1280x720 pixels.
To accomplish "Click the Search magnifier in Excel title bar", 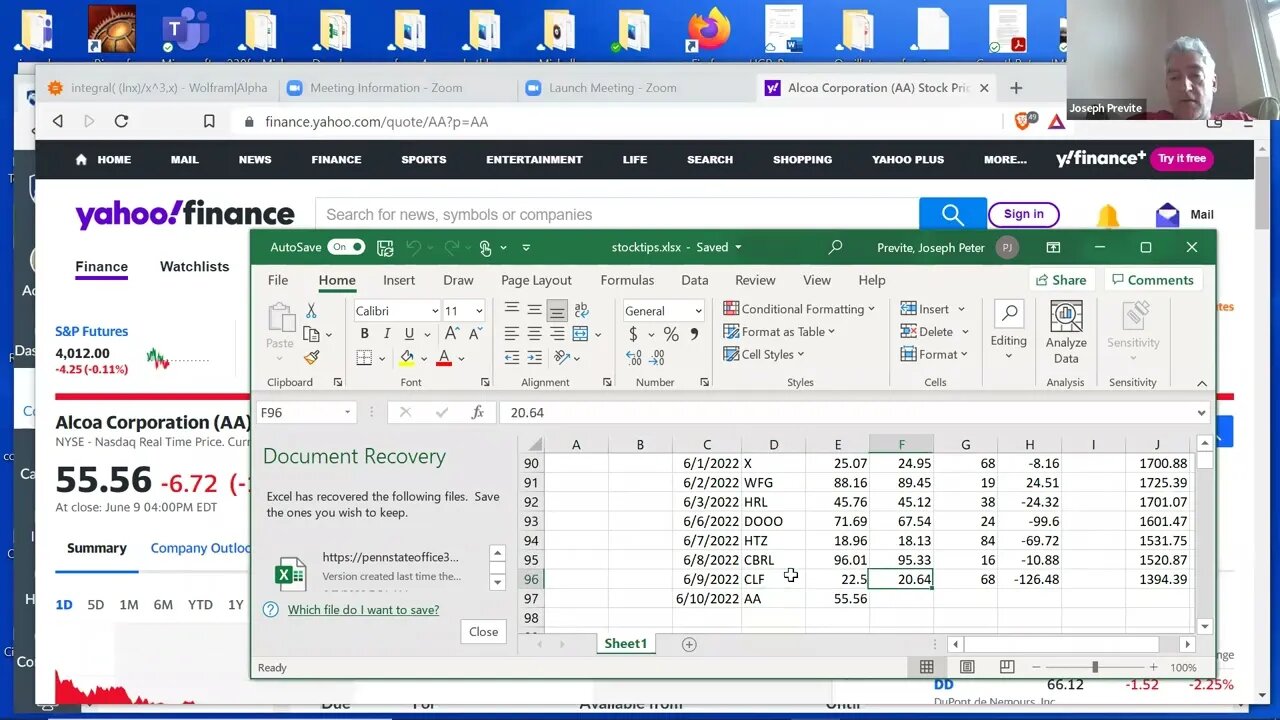I will pyautogui.click(x=835, y=247).
